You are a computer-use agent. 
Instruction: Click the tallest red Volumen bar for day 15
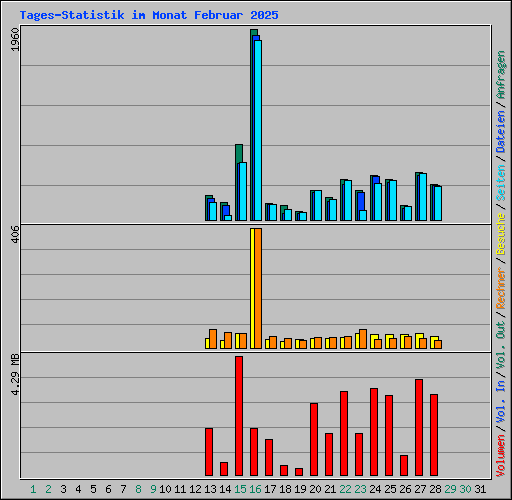click(239, 416)
